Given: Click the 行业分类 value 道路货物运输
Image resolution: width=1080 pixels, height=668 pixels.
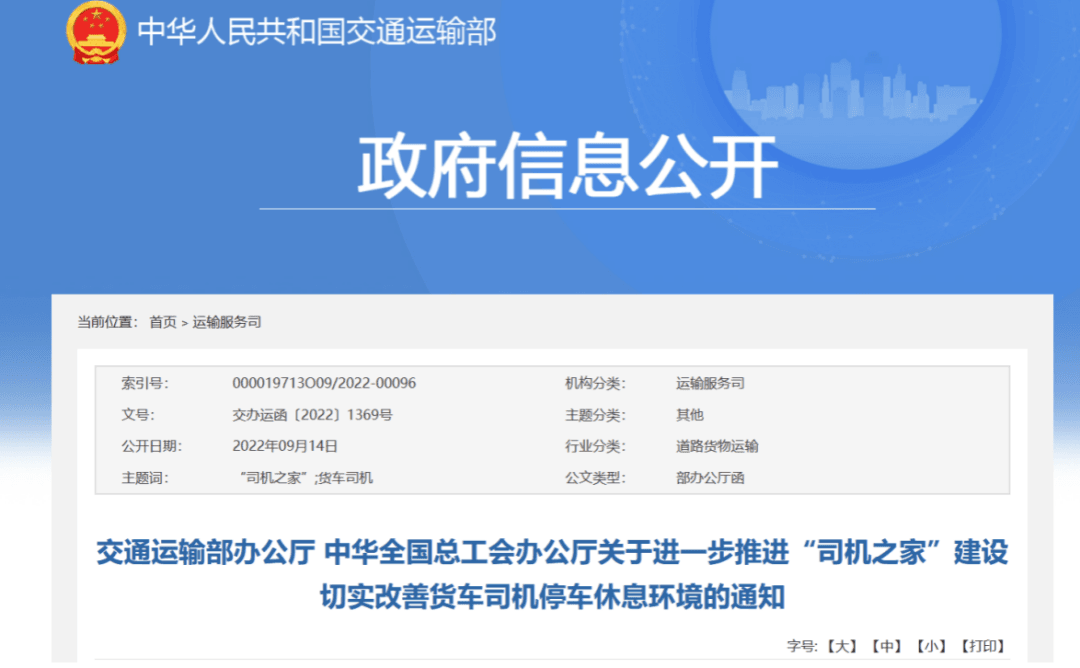Looking at the screenshot, I should 717,446.
